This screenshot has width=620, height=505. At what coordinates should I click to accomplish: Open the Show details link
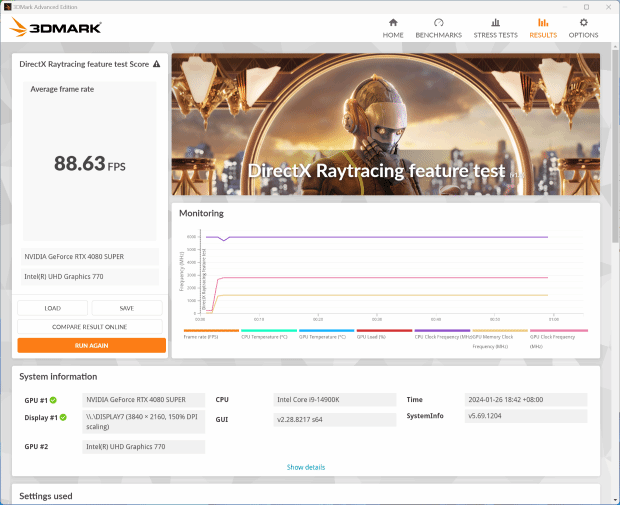(x=306, y=467)
